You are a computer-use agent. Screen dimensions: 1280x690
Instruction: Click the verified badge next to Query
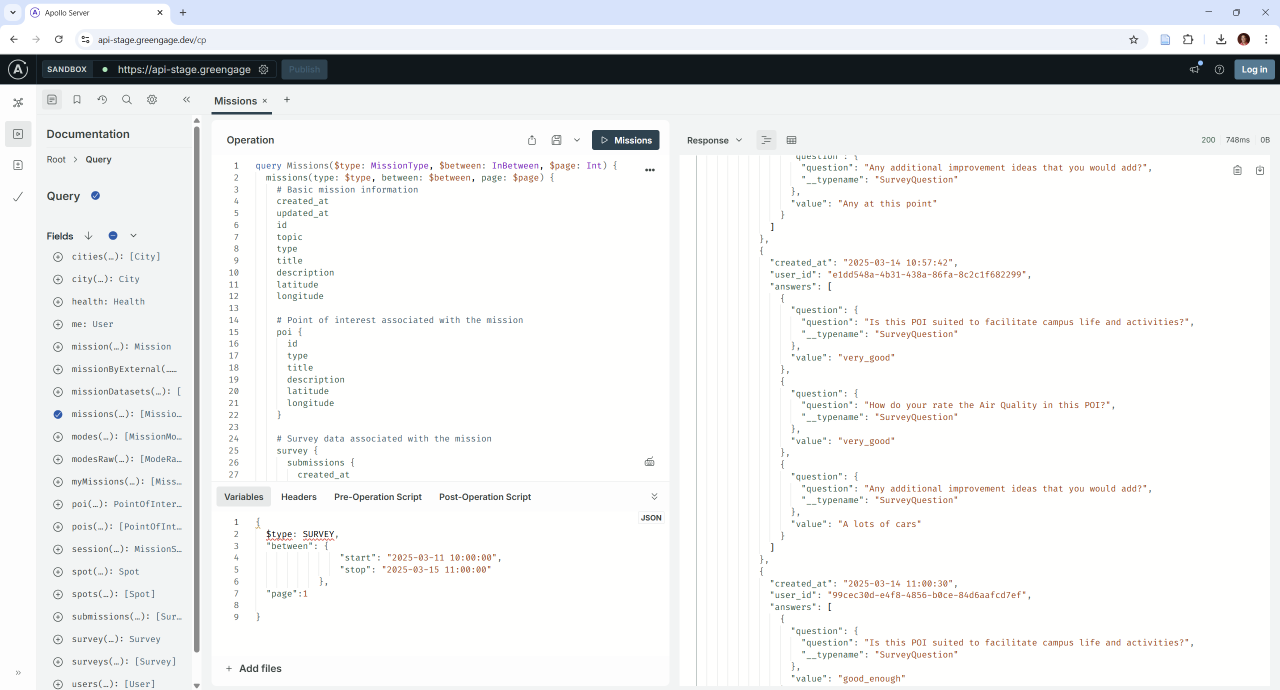coord(95,196)
